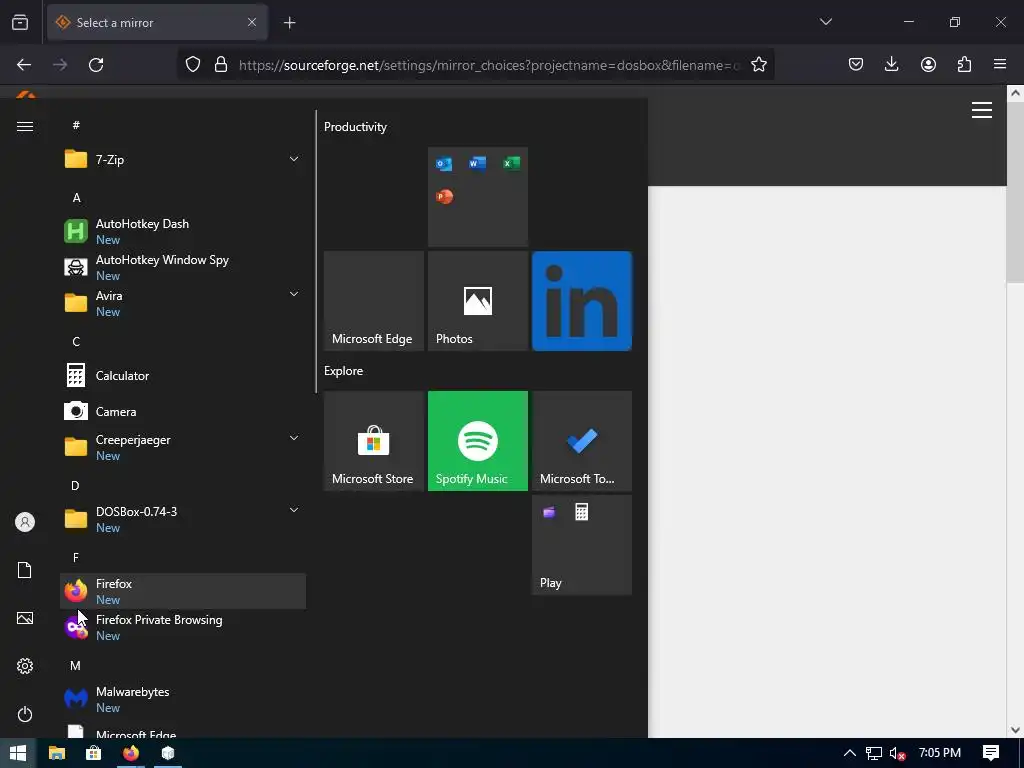The image size is (1024, 768).
Task: Open the user account icon in Start
Action: pos(25,522)
